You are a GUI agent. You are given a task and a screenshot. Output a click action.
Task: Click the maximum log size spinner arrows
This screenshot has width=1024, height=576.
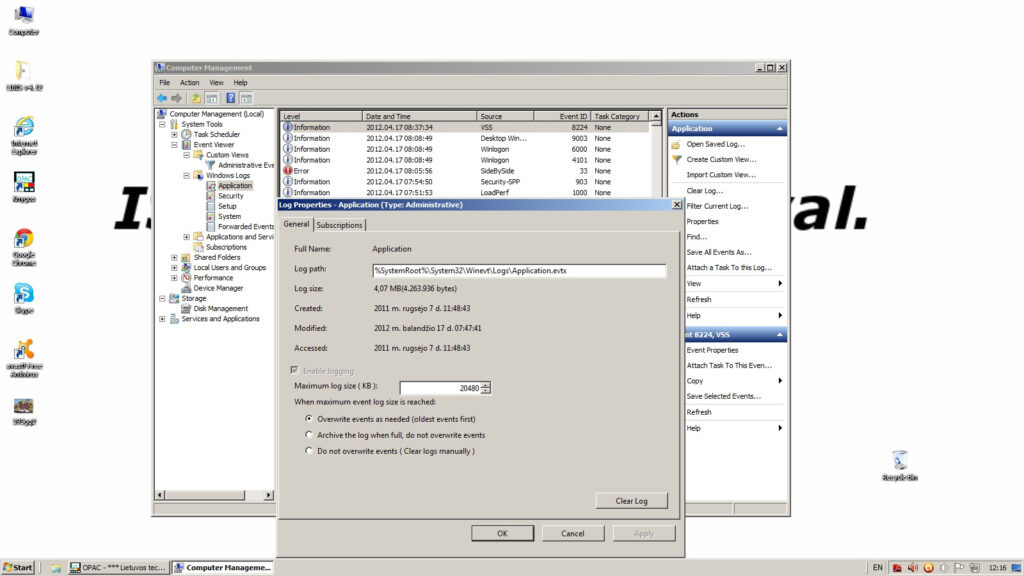point(485,388)
